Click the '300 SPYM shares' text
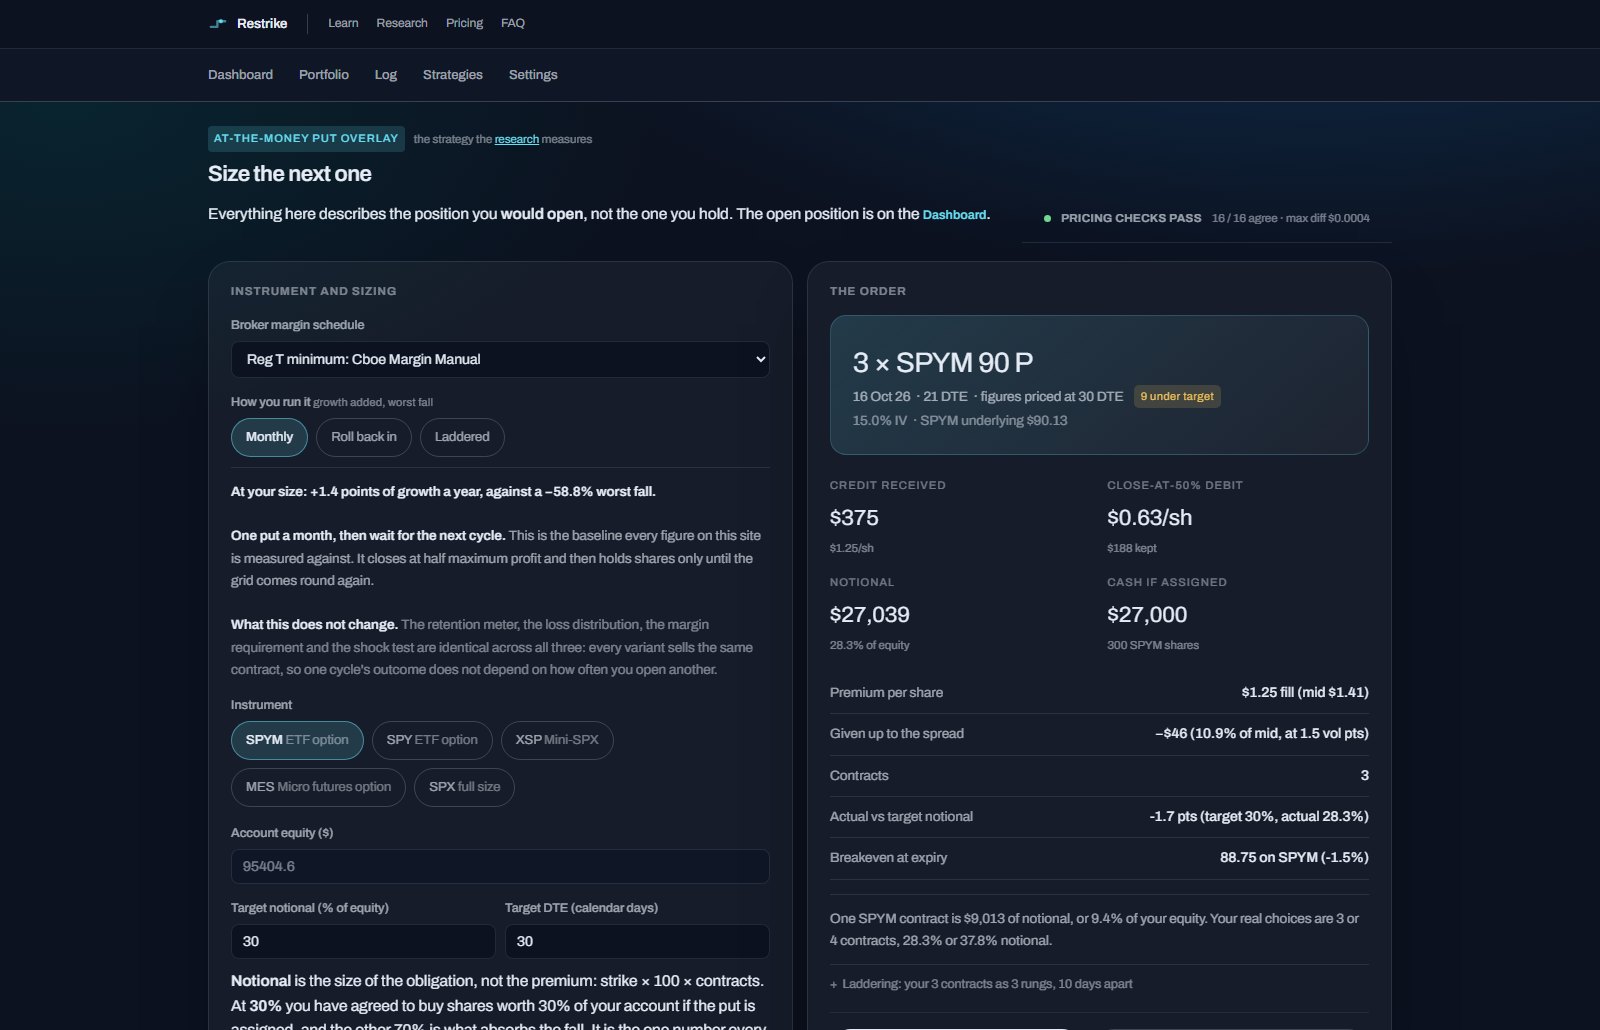 1153,645
